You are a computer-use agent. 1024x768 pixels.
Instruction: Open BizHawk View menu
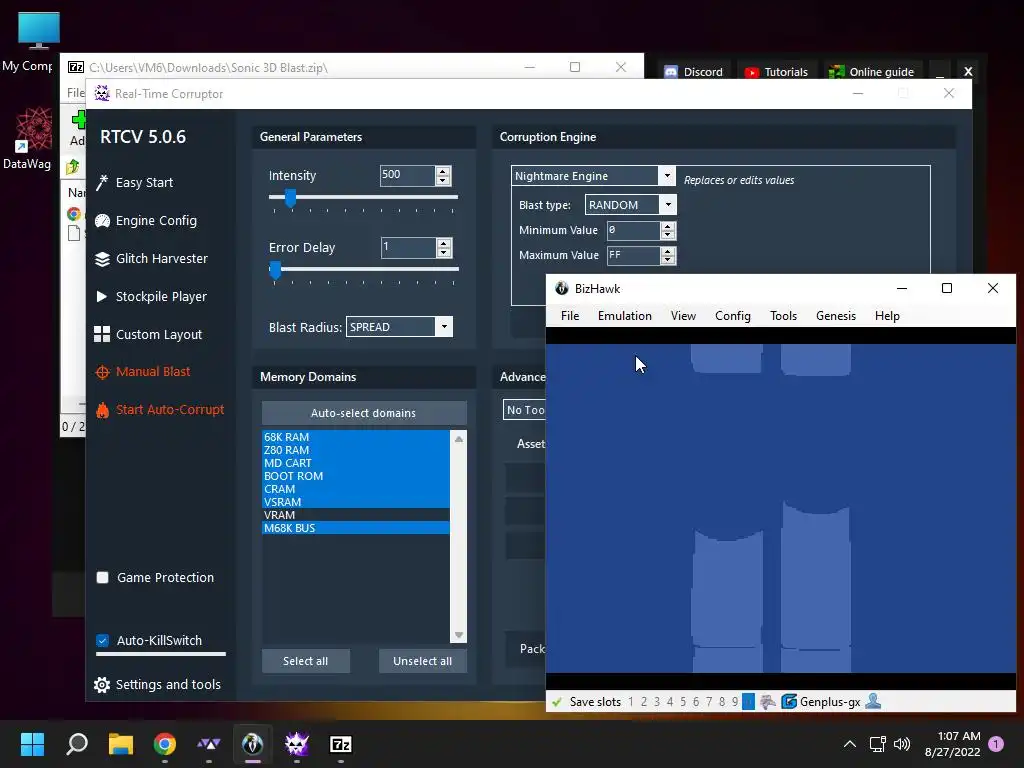[x=683, y=316]
